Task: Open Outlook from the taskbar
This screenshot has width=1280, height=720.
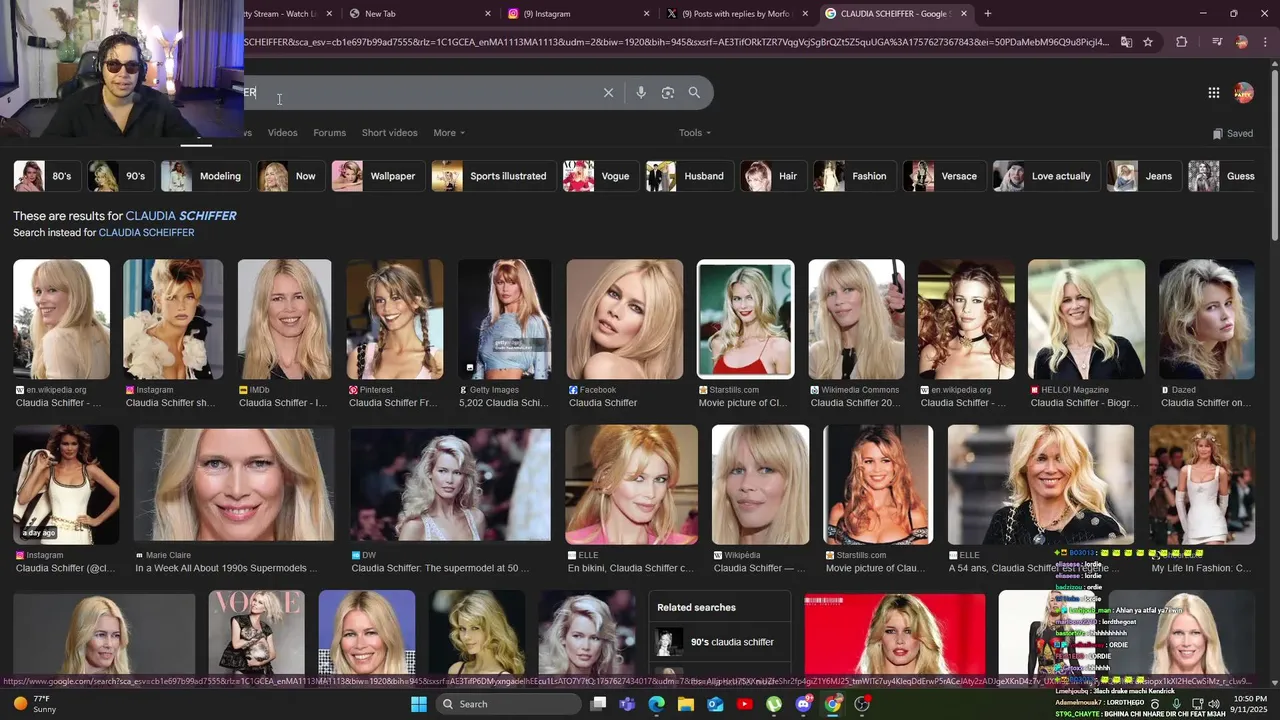Action: [x=715, y=704]
